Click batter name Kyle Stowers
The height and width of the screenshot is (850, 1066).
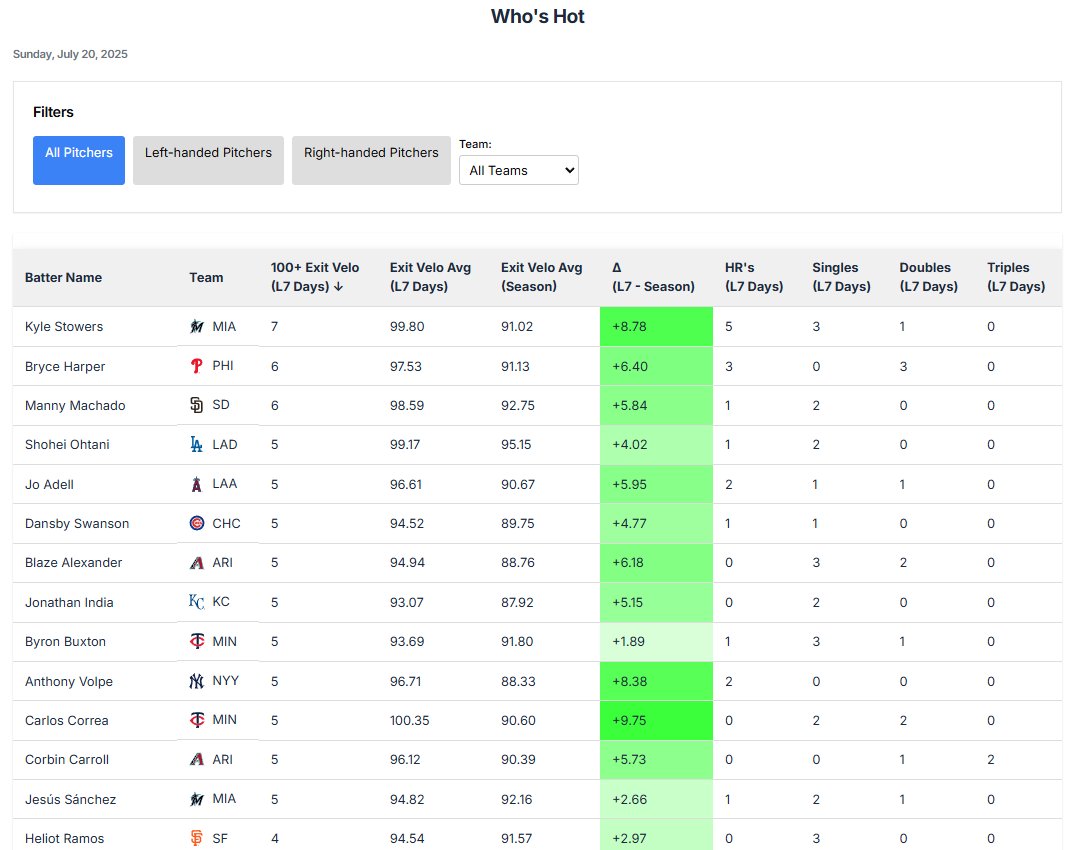click(x=64, y=326)
